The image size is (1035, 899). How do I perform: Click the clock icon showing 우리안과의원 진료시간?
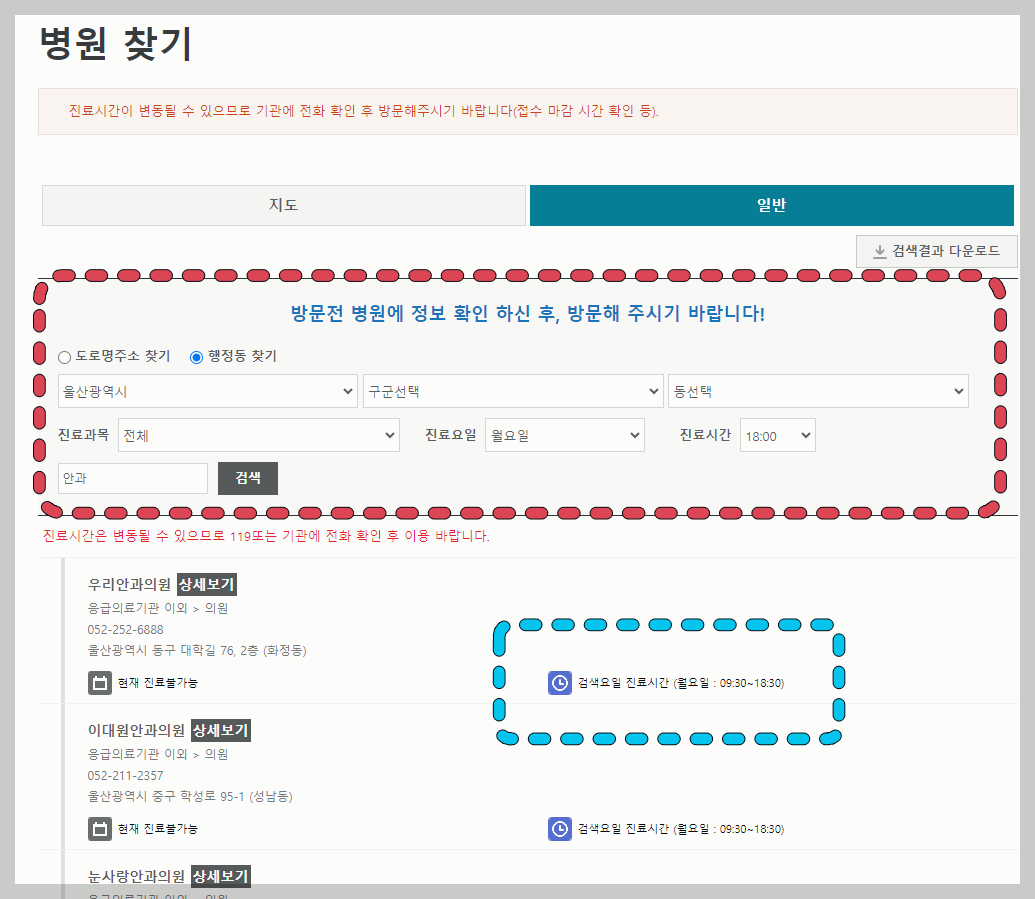[x=559, y=684]
